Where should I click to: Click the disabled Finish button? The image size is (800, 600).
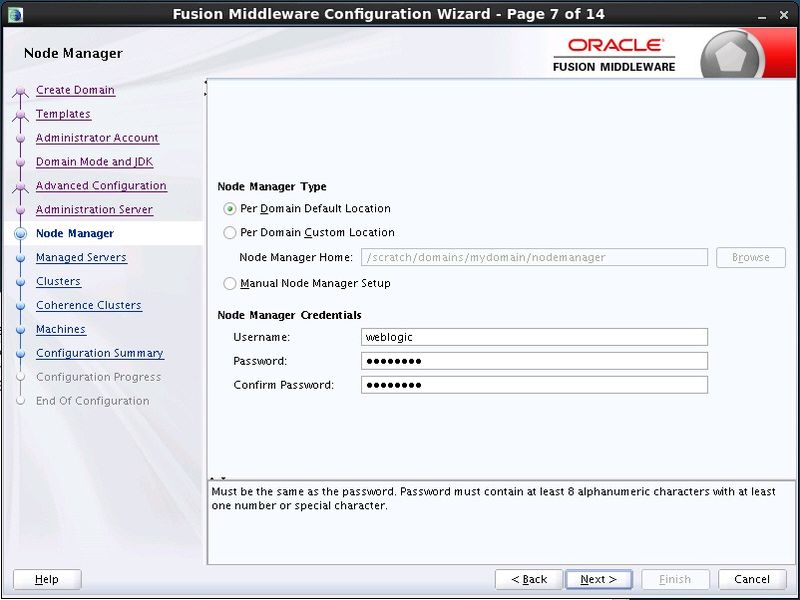(x=675, y=579)
